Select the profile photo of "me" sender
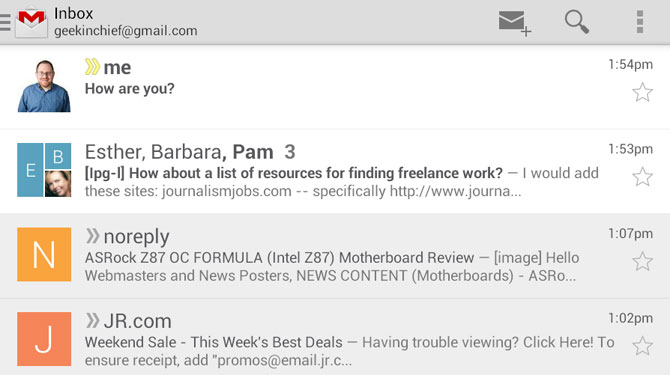Image resolution: width=670 pixels, height=375 pixels. click(44, 85)
